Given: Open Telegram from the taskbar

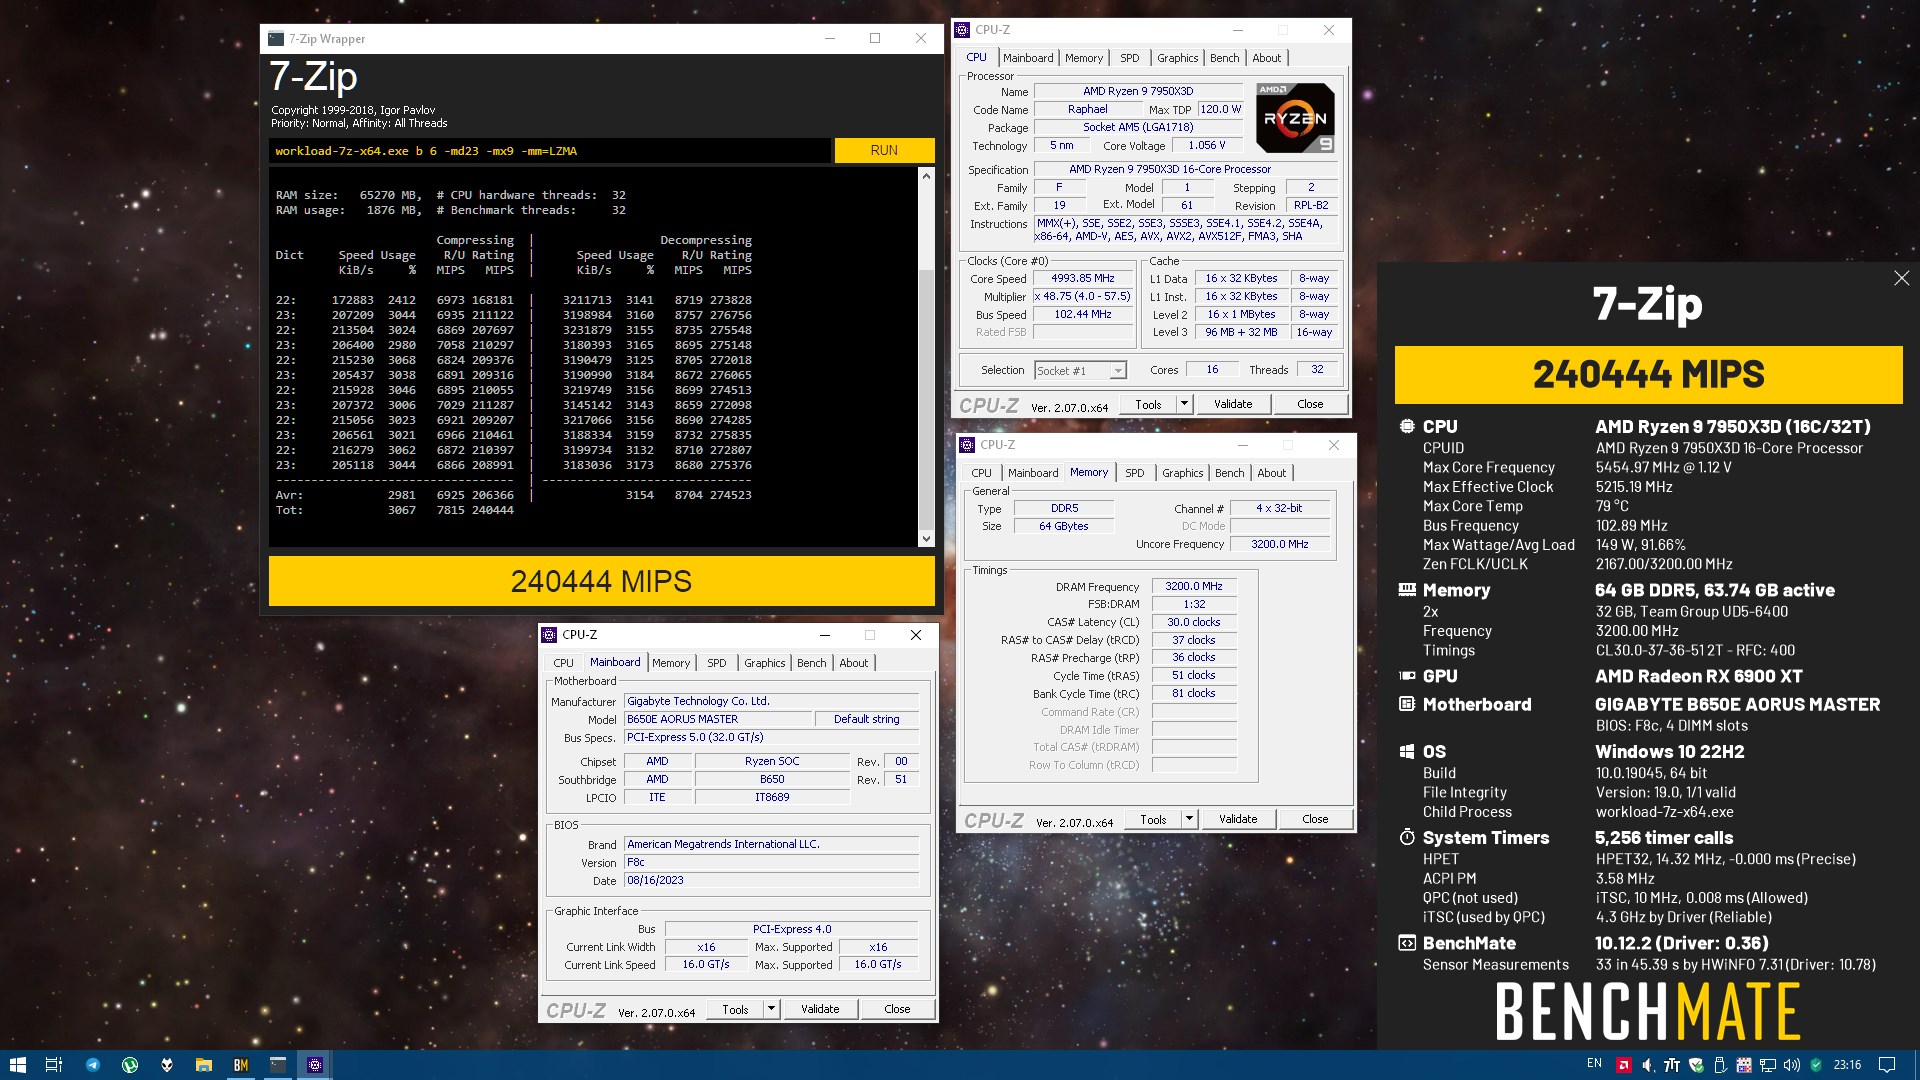Looking at the screenshot, I should point(92,1064).
